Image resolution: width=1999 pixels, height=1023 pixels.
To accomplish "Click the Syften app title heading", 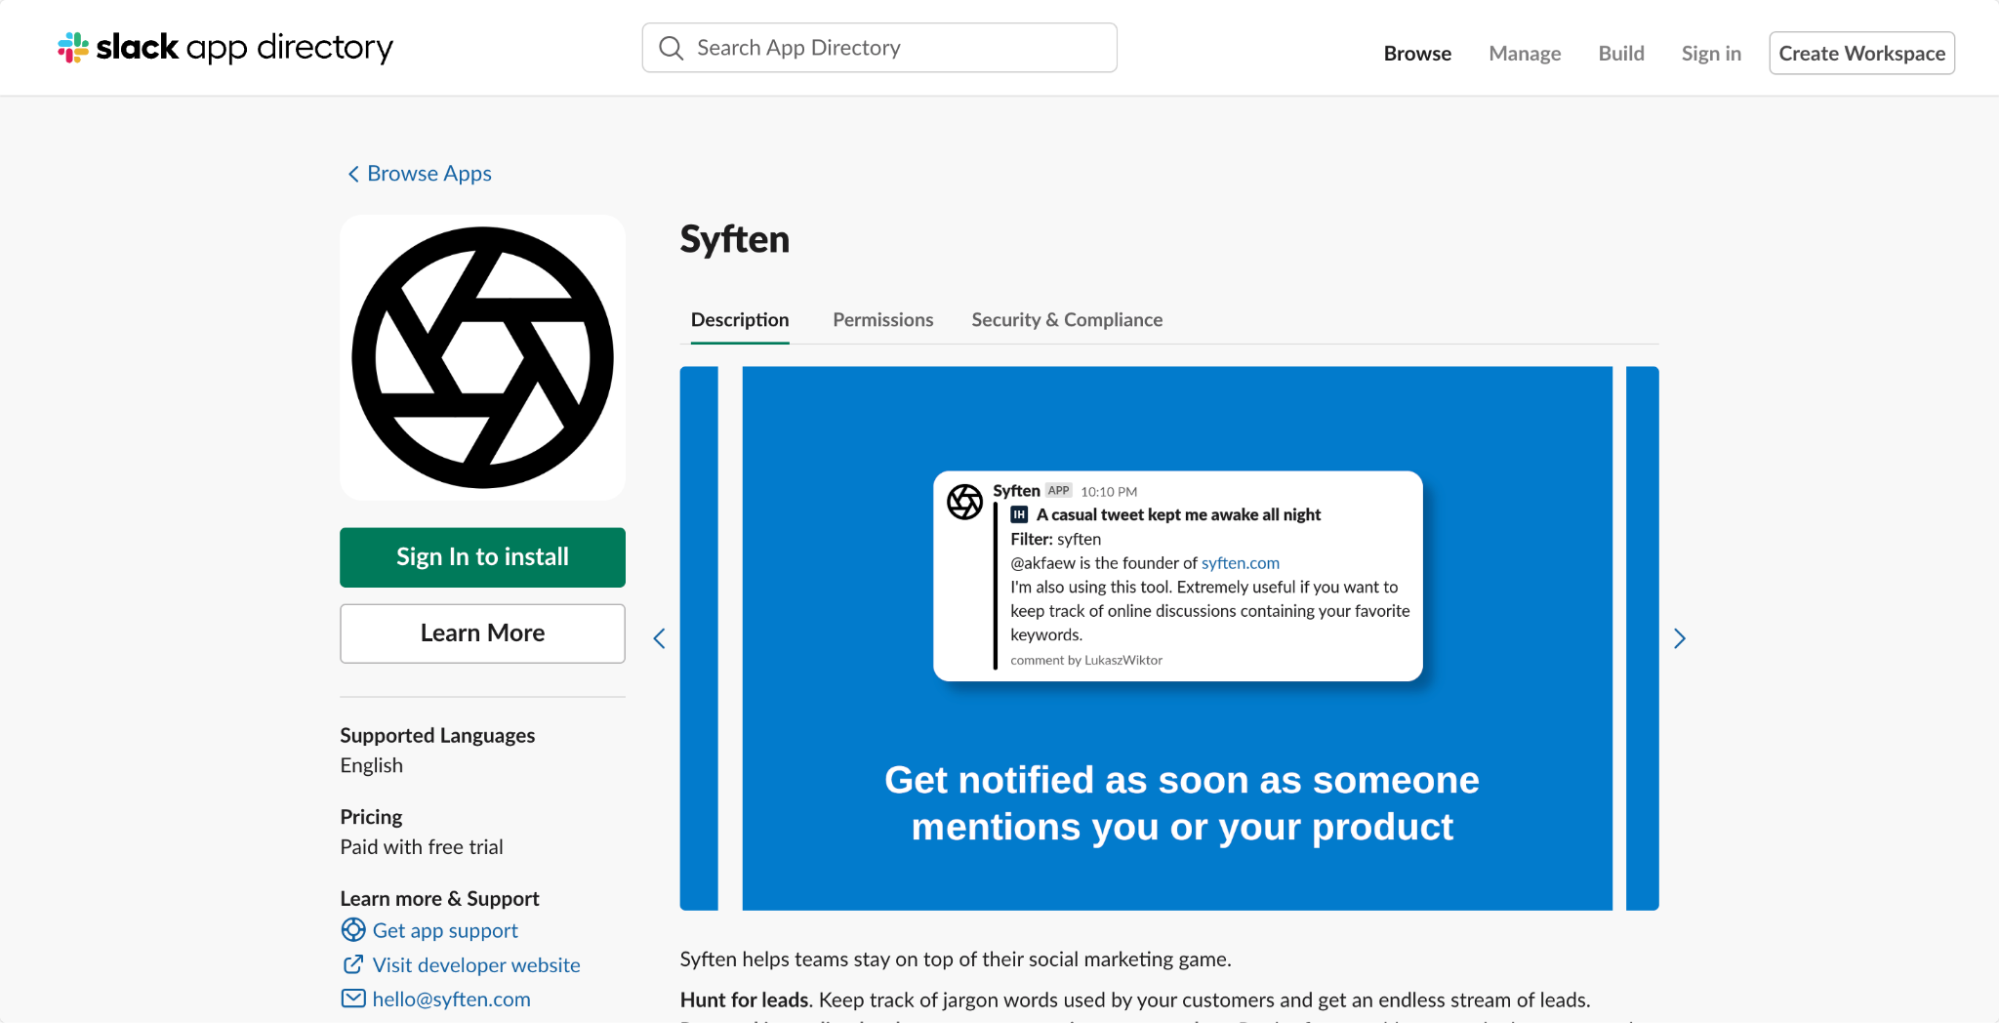I will coord(735,240).
